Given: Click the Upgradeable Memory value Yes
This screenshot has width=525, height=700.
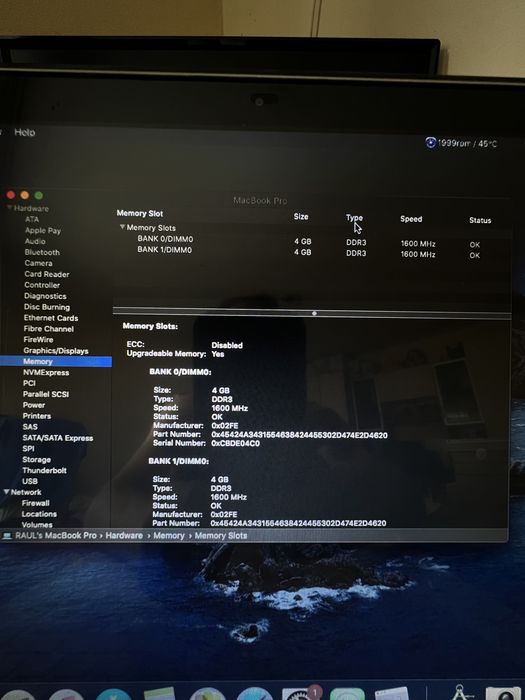Looking at the screenshot, I should (218, 354).
